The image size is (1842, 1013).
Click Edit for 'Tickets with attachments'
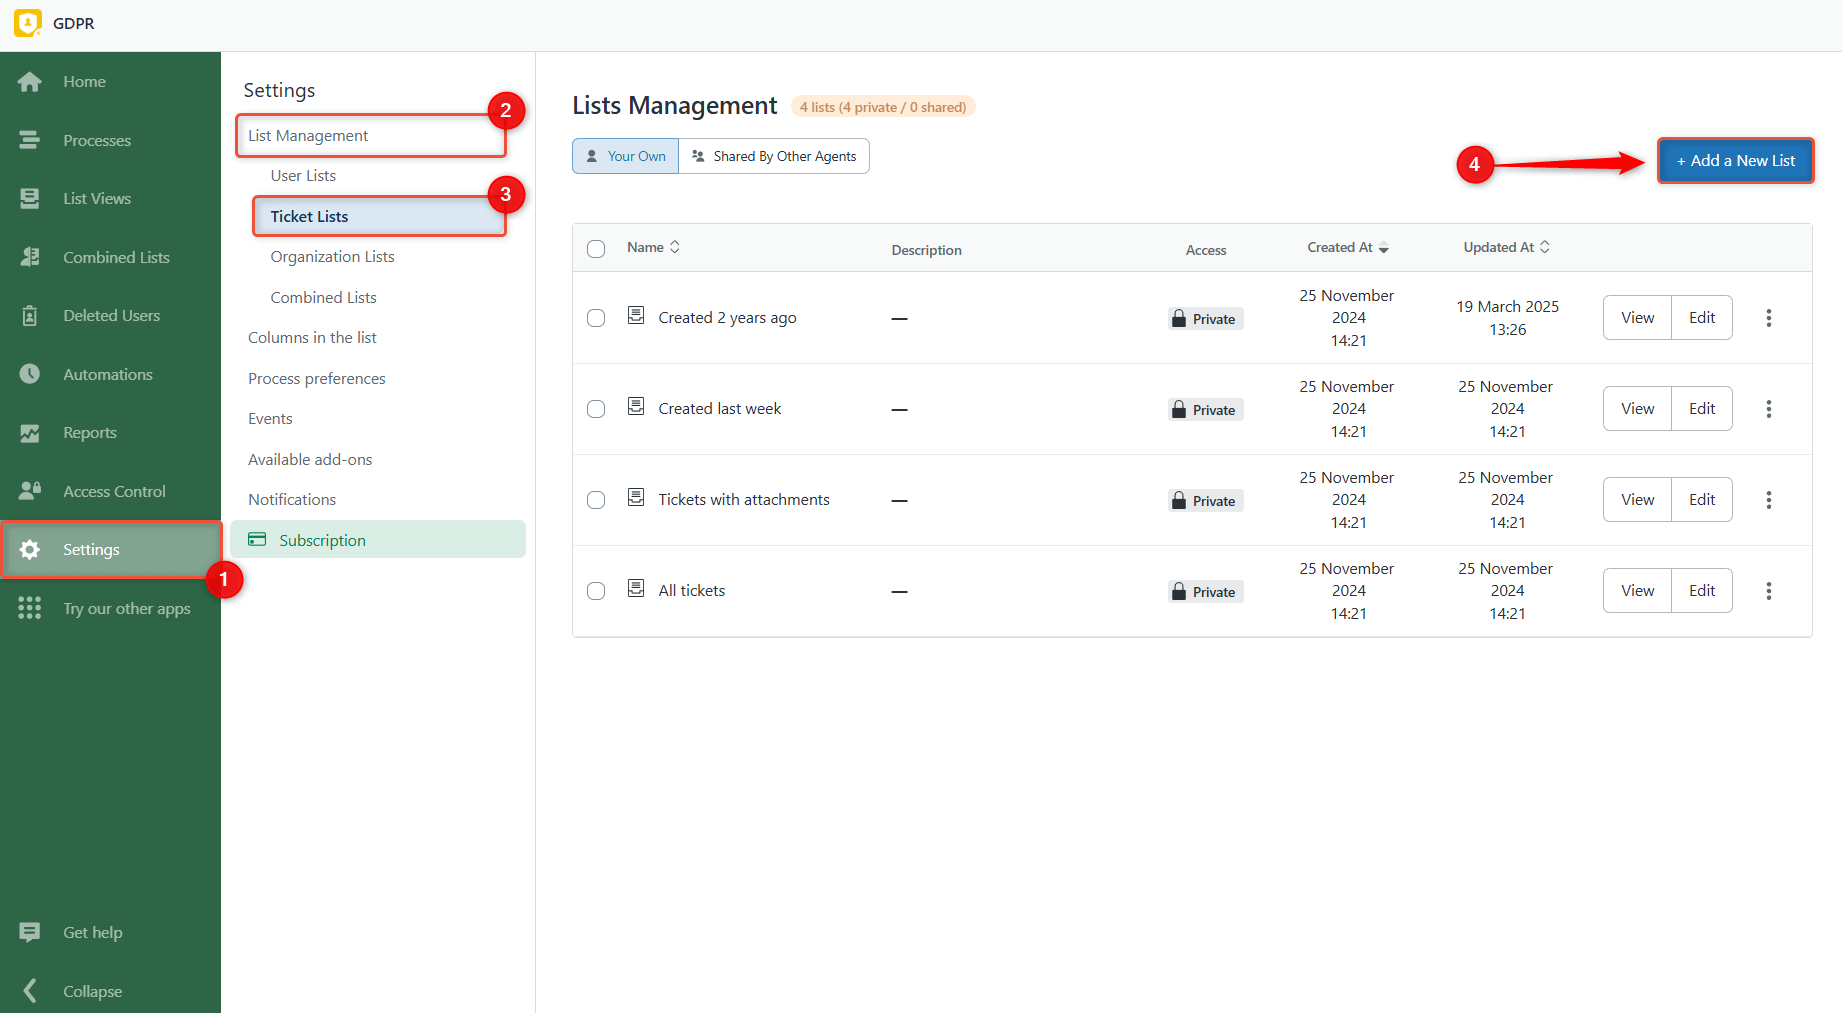point(1701,500)
